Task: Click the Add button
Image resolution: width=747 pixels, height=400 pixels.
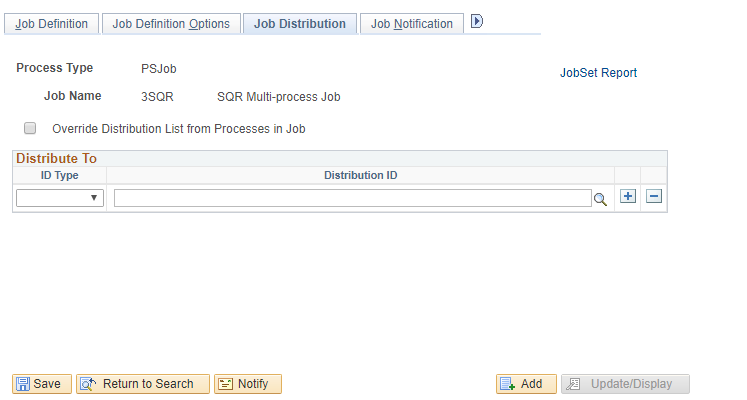Action: (525, 384)
